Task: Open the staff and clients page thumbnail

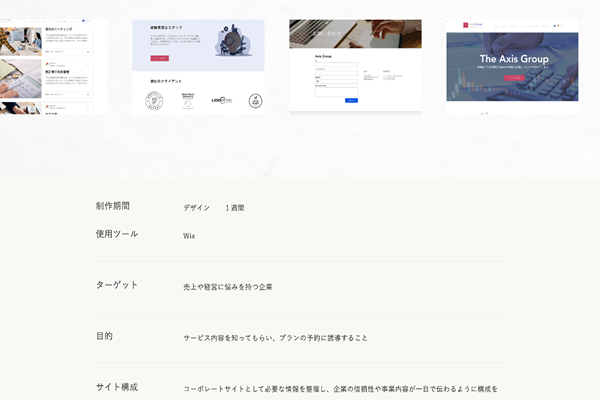Action: [198, 66]
